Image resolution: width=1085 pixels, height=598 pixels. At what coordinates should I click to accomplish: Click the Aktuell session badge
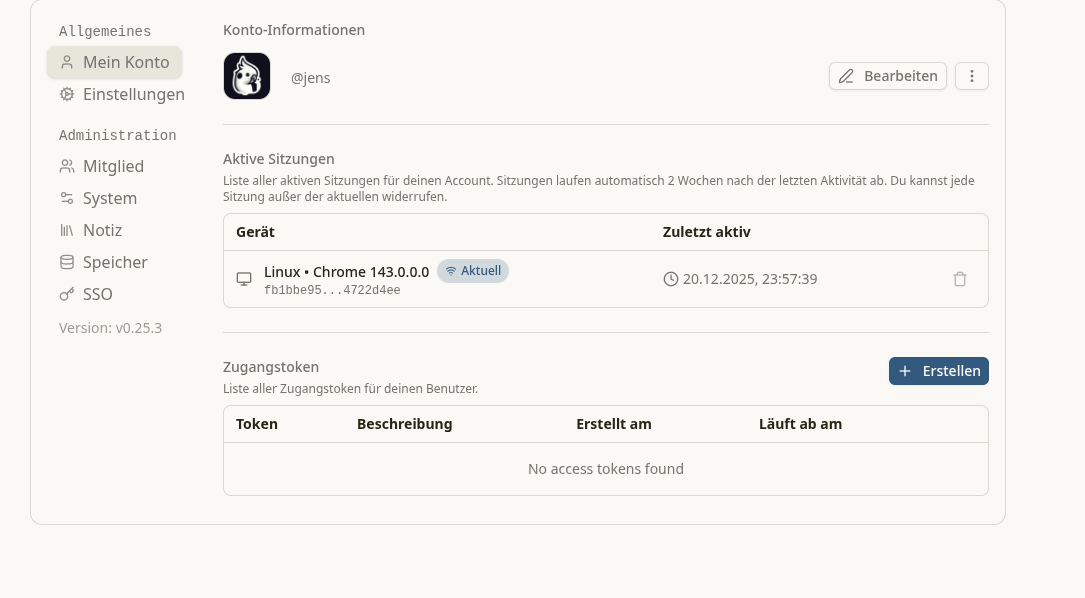[x=473, y=271]
